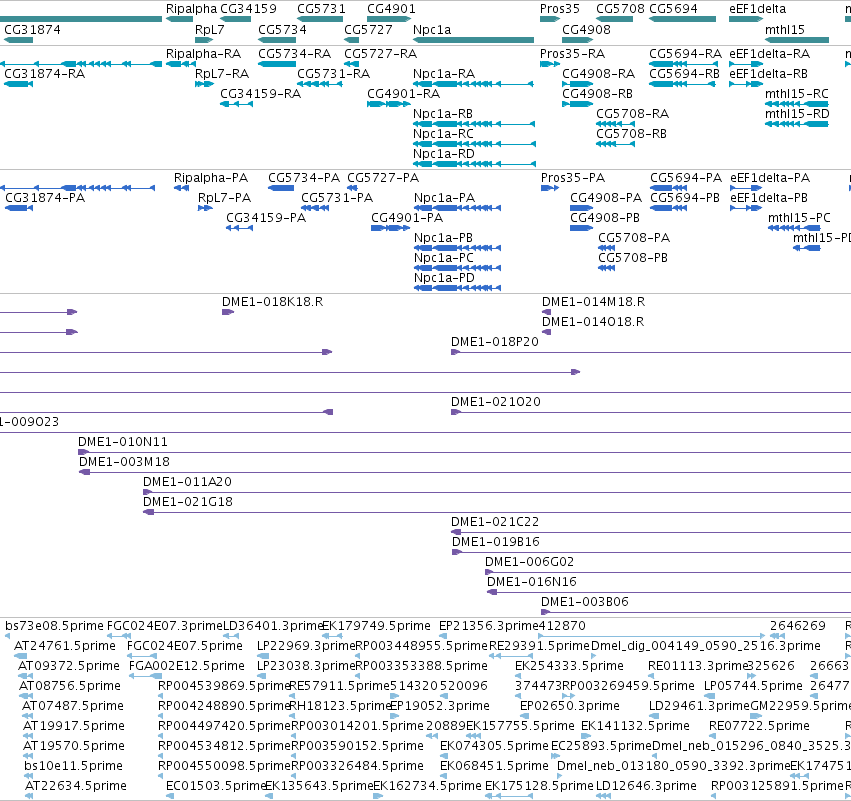
Task: Click EST EC01503.5prime
Action: (215, 786)
